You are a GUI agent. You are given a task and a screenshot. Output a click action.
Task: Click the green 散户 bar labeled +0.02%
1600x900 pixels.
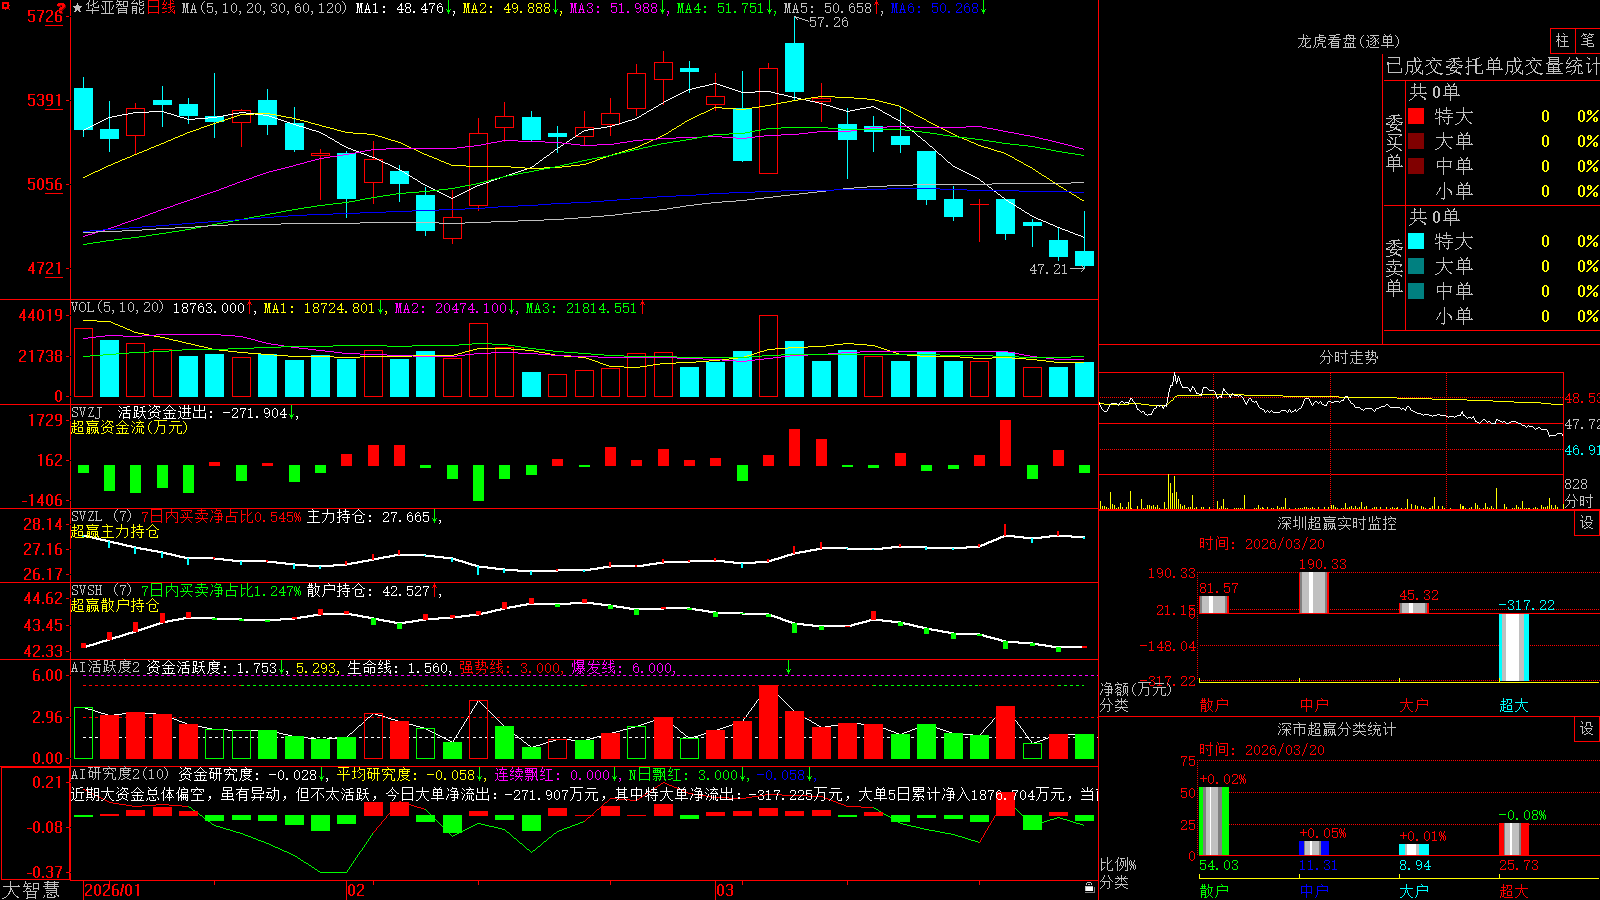click(x=1214, y=821)
